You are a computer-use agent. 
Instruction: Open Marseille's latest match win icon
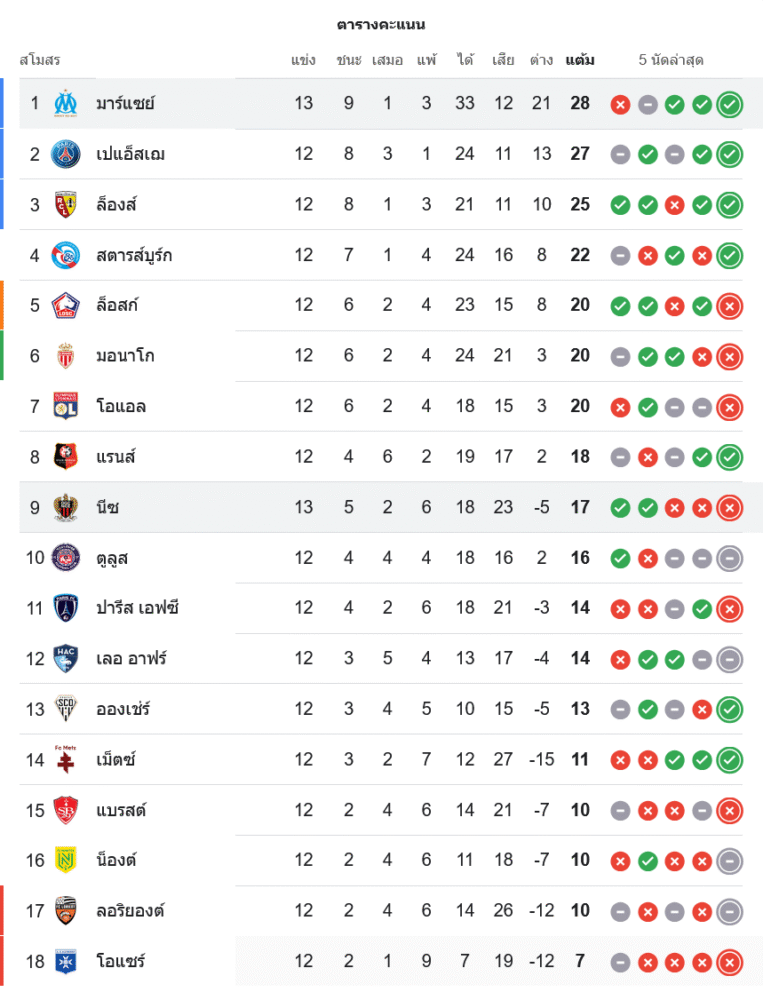pyautogui.click(x=730, y=104)
